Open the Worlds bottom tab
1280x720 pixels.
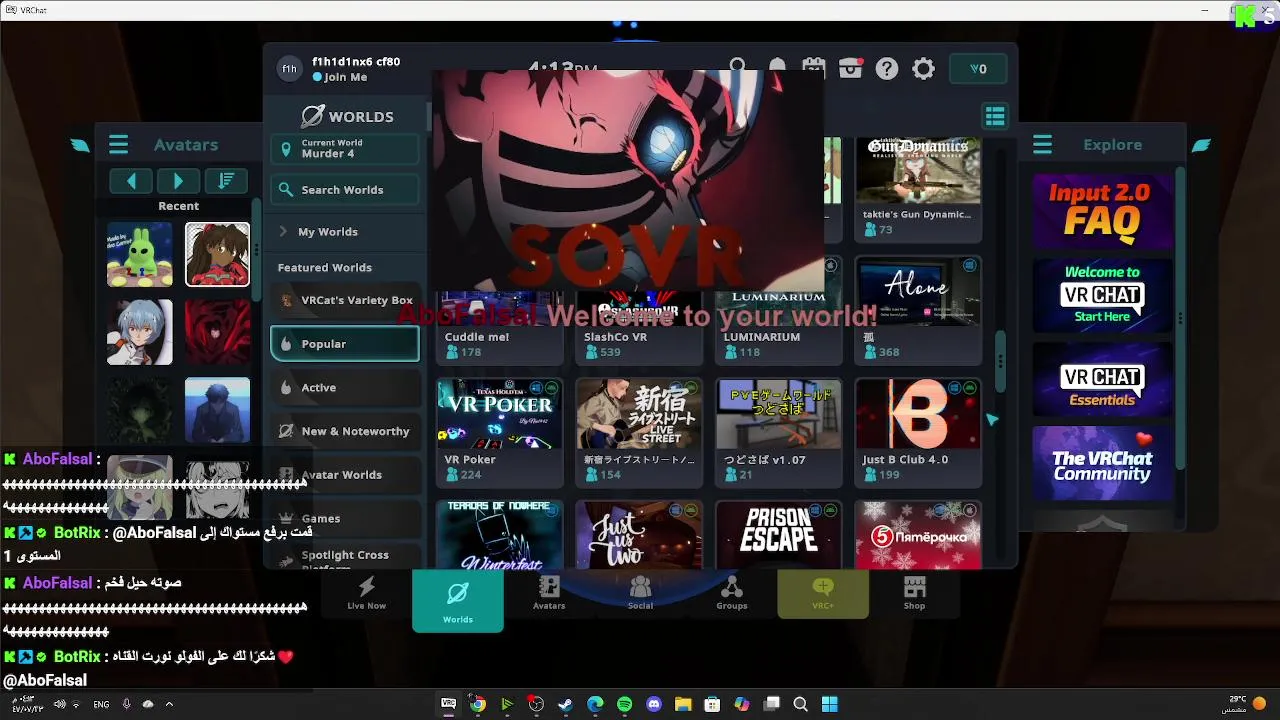458,600
